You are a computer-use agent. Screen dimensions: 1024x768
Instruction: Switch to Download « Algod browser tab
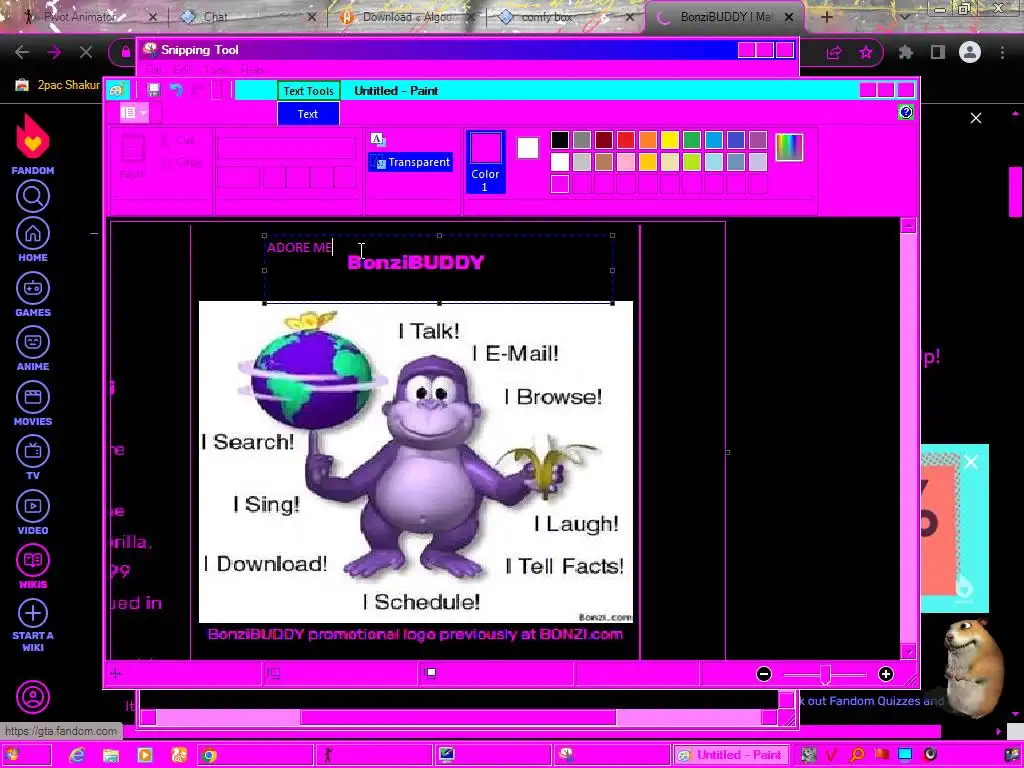point(407,17)
